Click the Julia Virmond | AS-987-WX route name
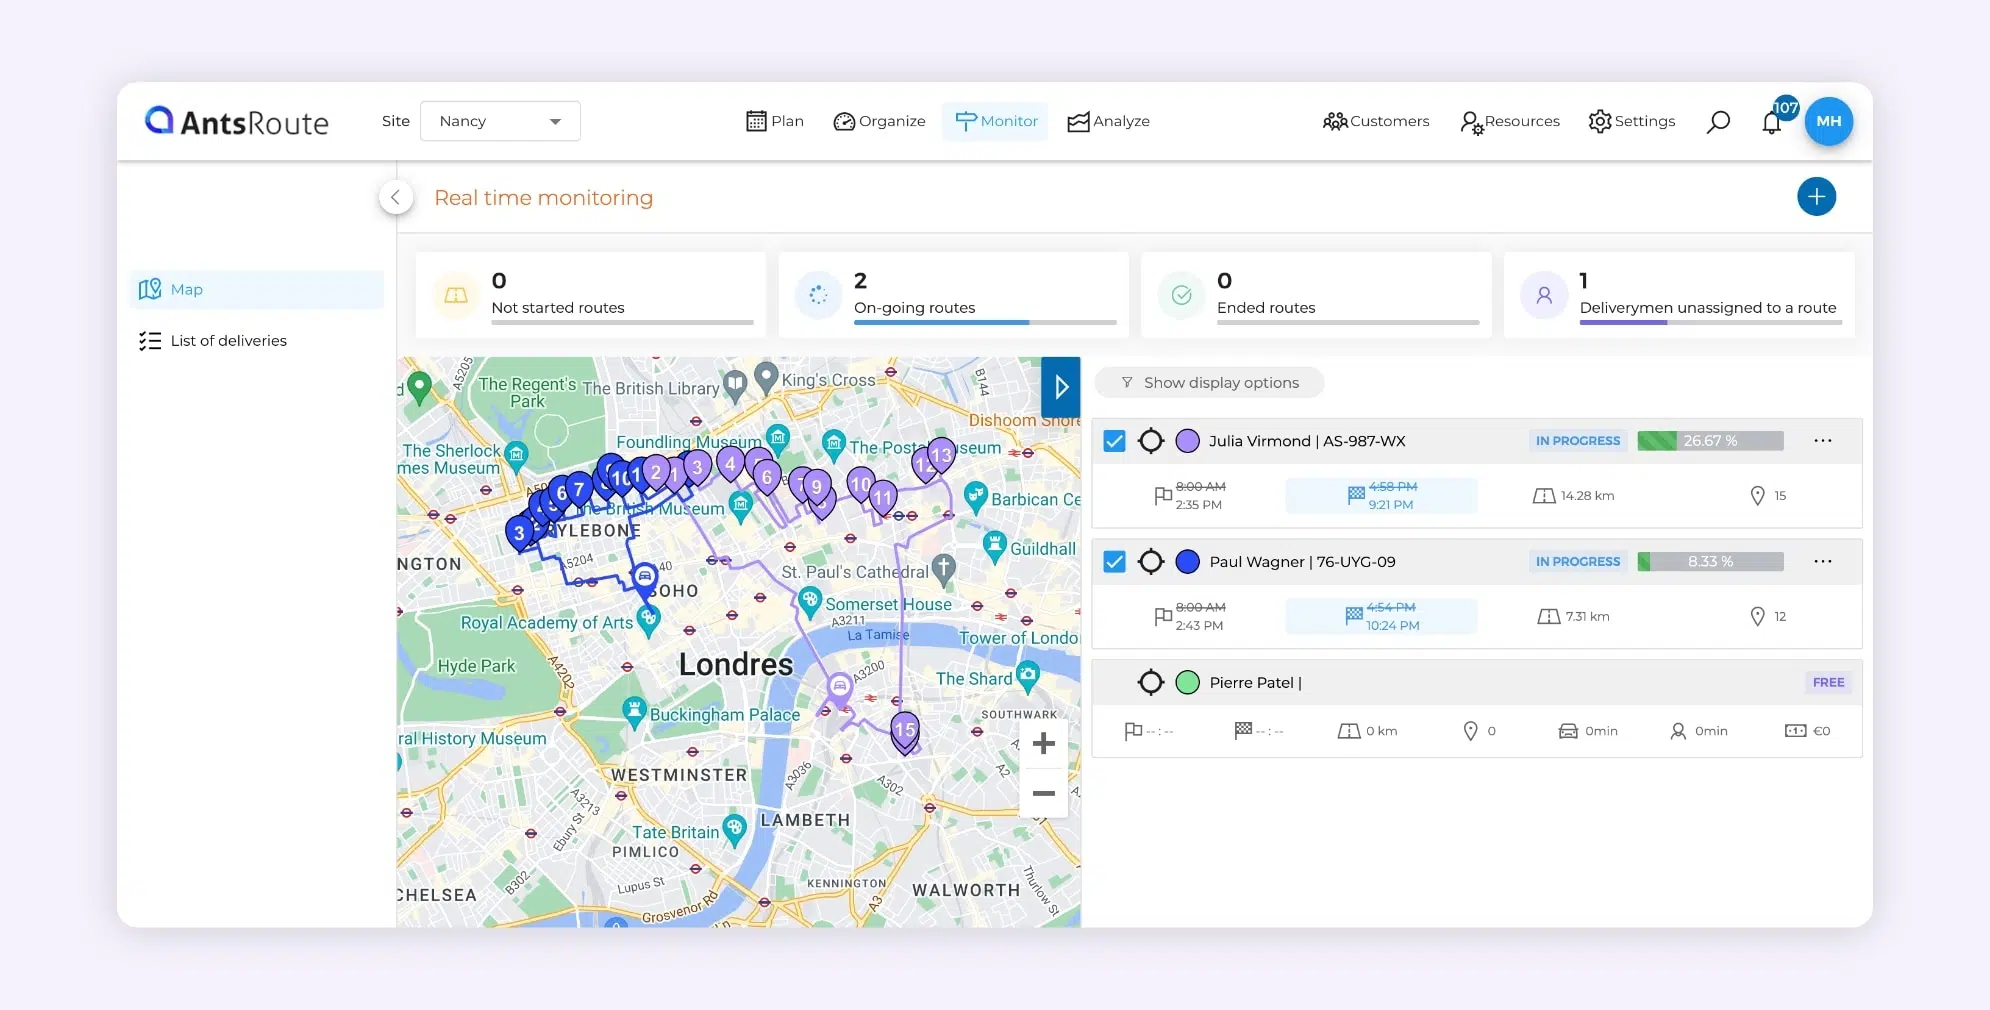1990x1010 pixels. [1307, 441]
